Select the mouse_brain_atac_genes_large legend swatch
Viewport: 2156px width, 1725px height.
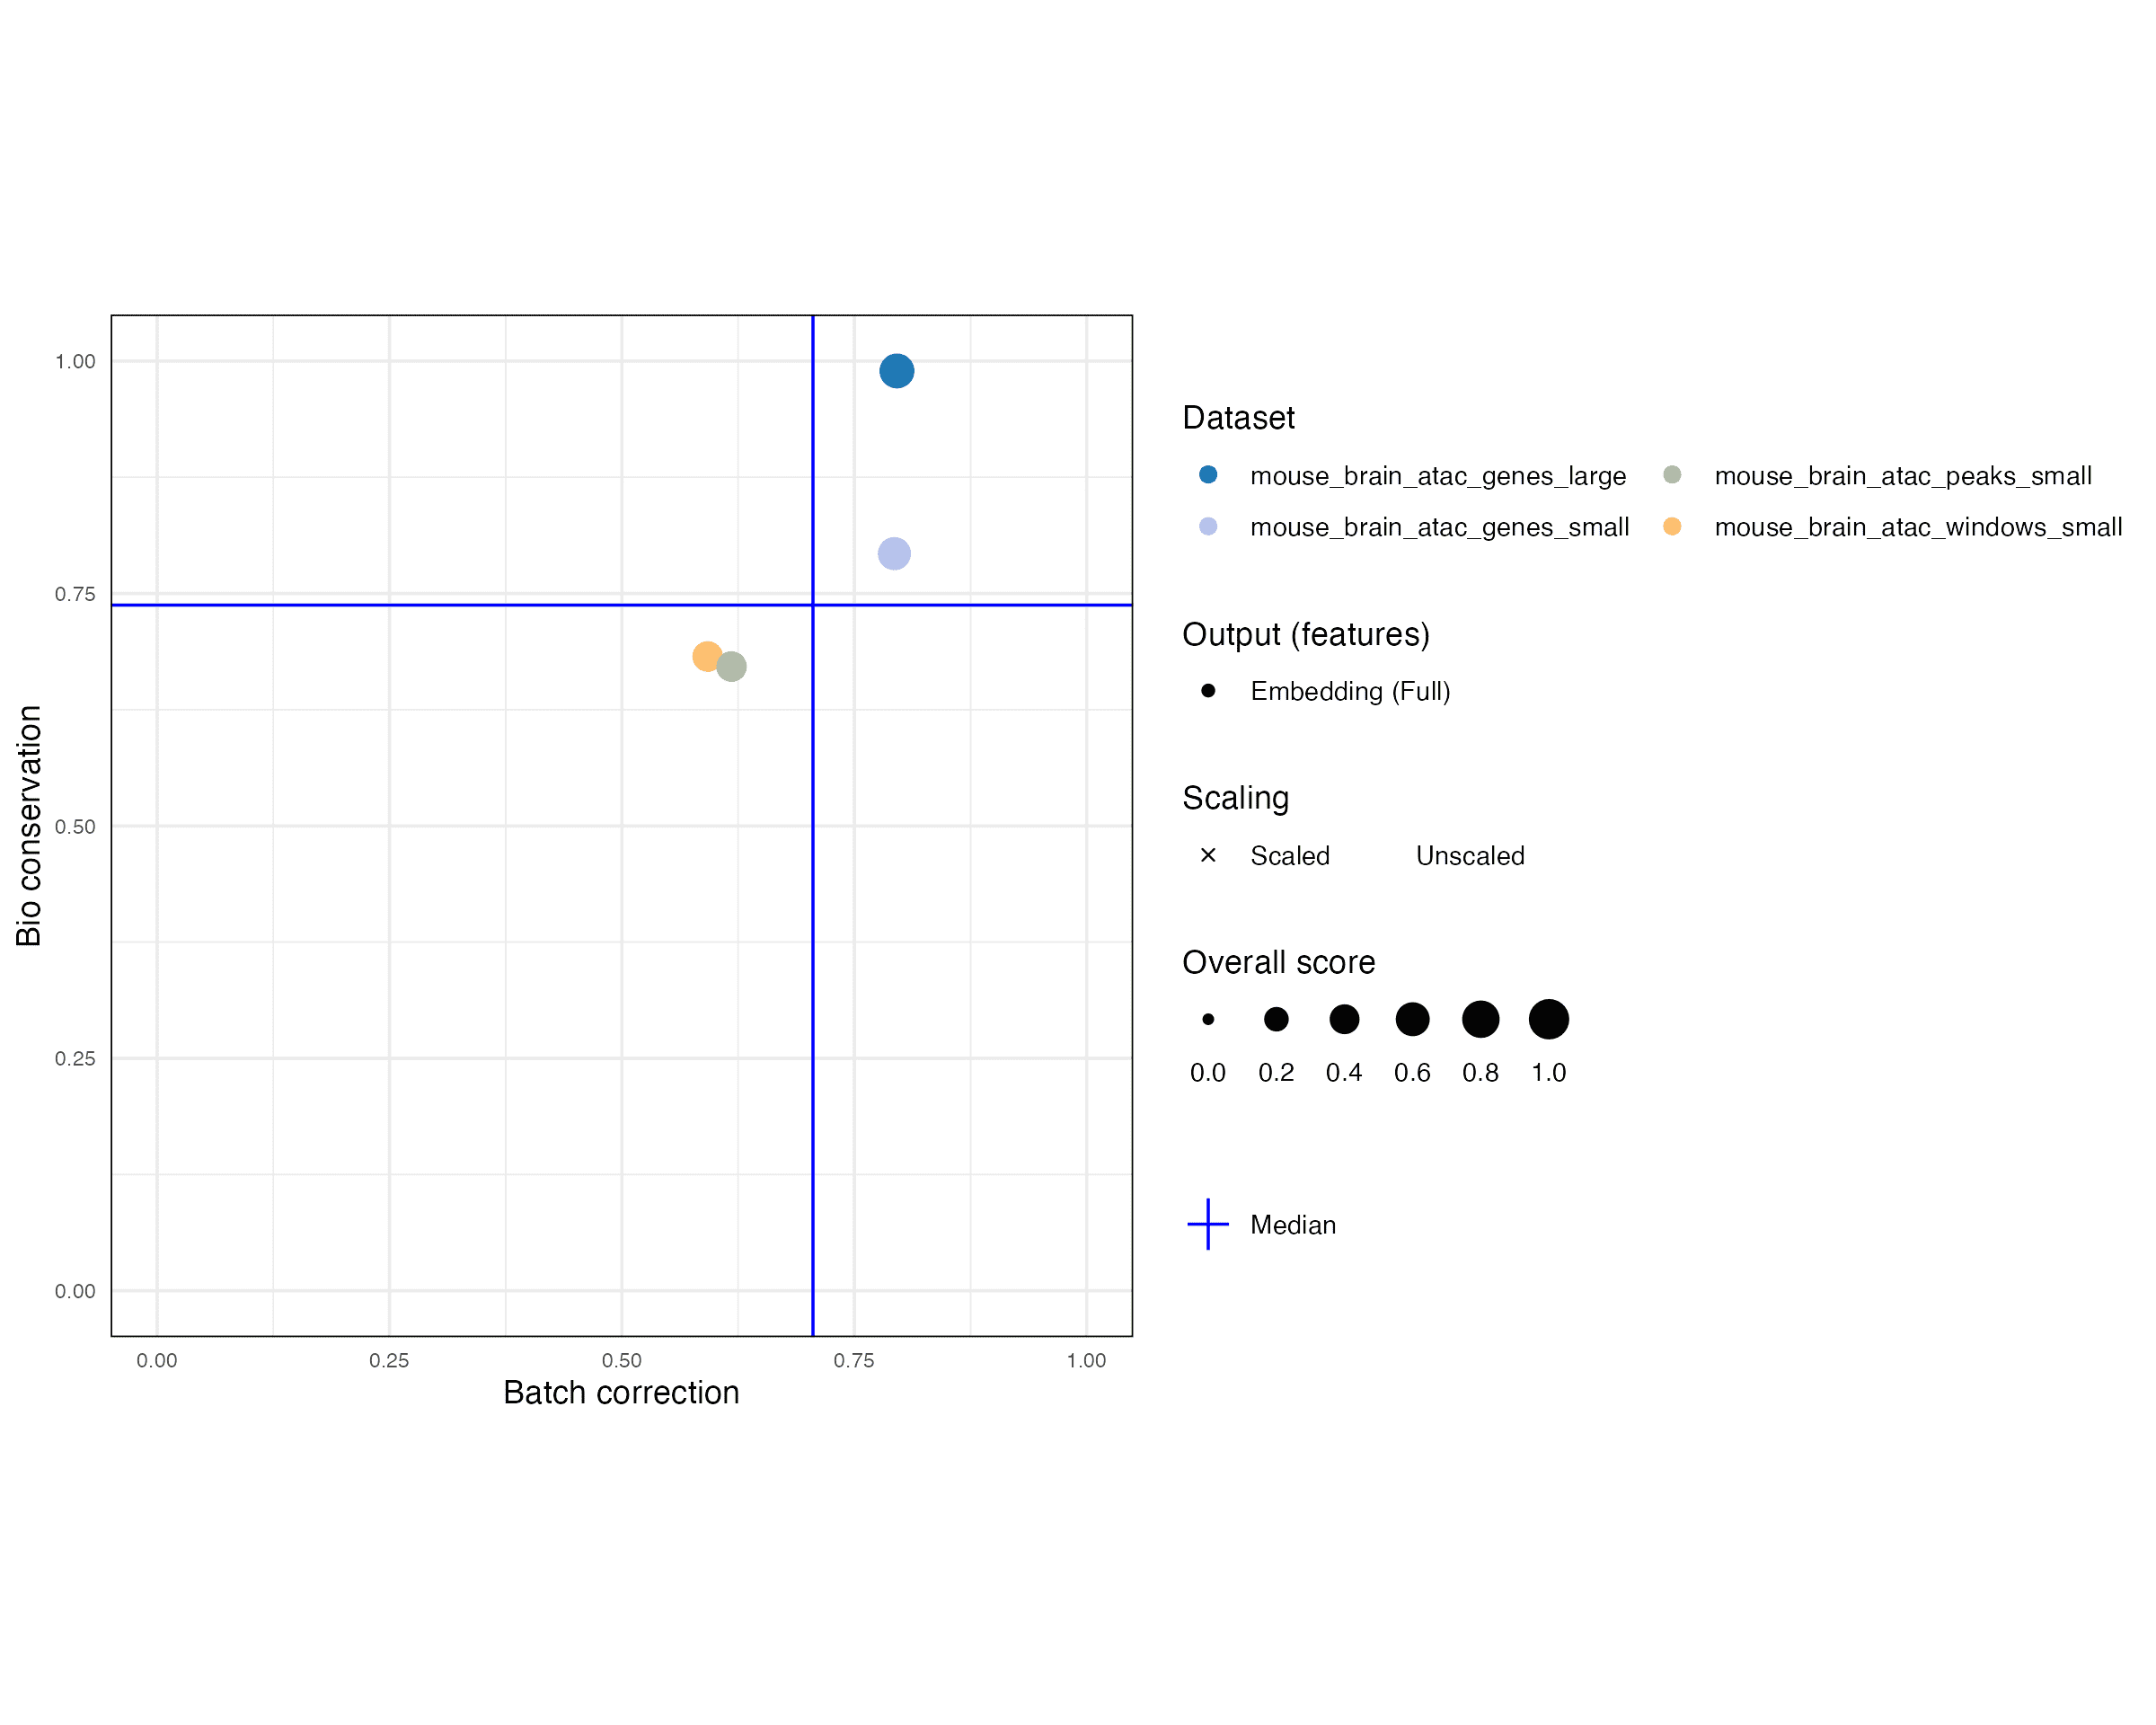(x=1208, y=475)
